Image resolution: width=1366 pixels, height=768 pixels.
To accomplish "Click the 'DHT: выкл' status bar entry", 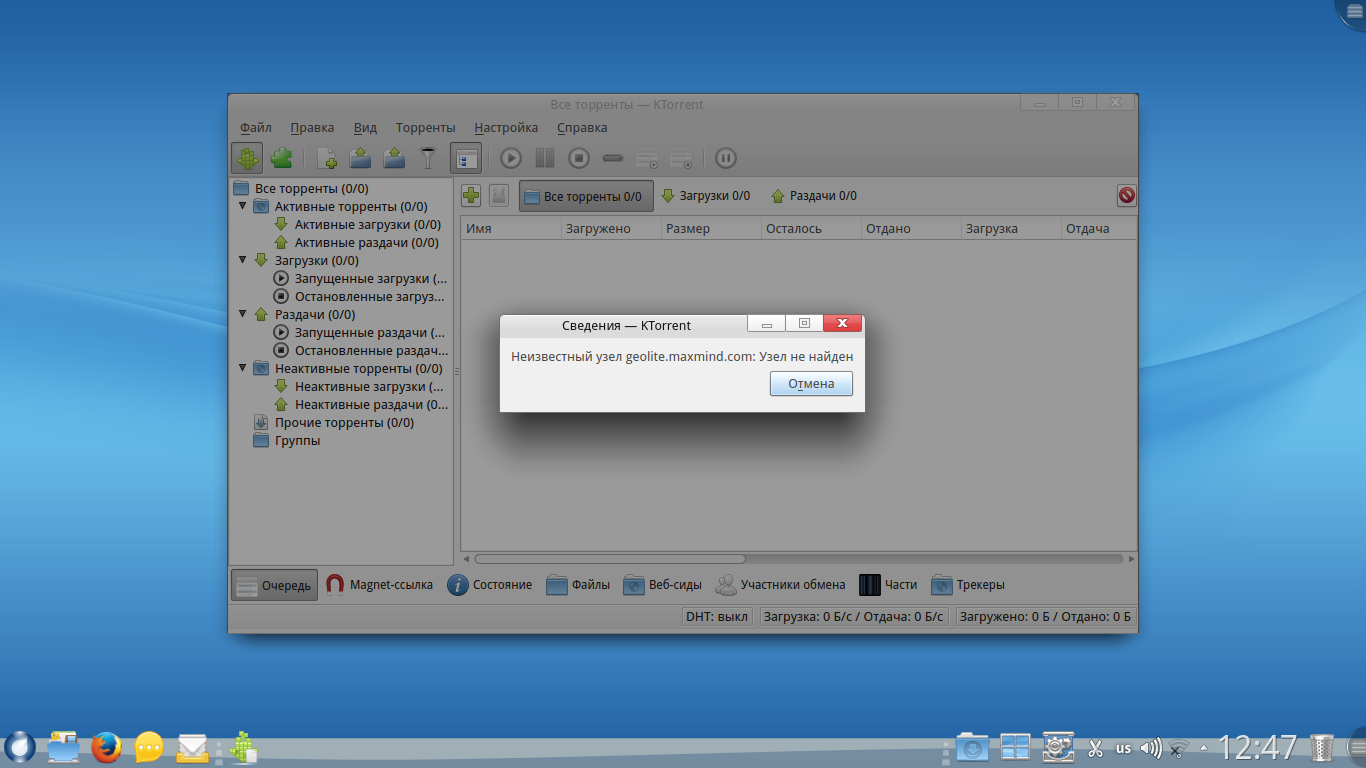I will 717,617.
